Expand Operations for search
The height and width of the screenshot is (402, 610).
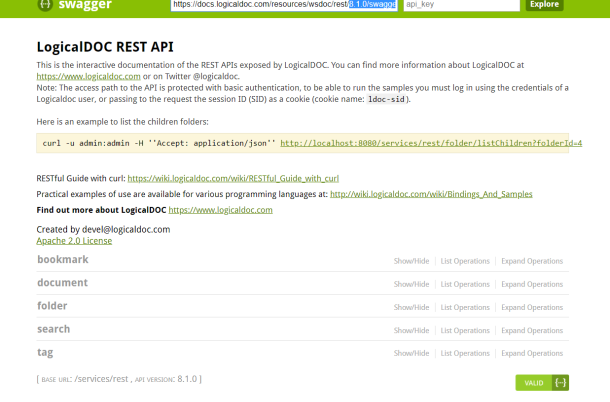pos(532,330)
